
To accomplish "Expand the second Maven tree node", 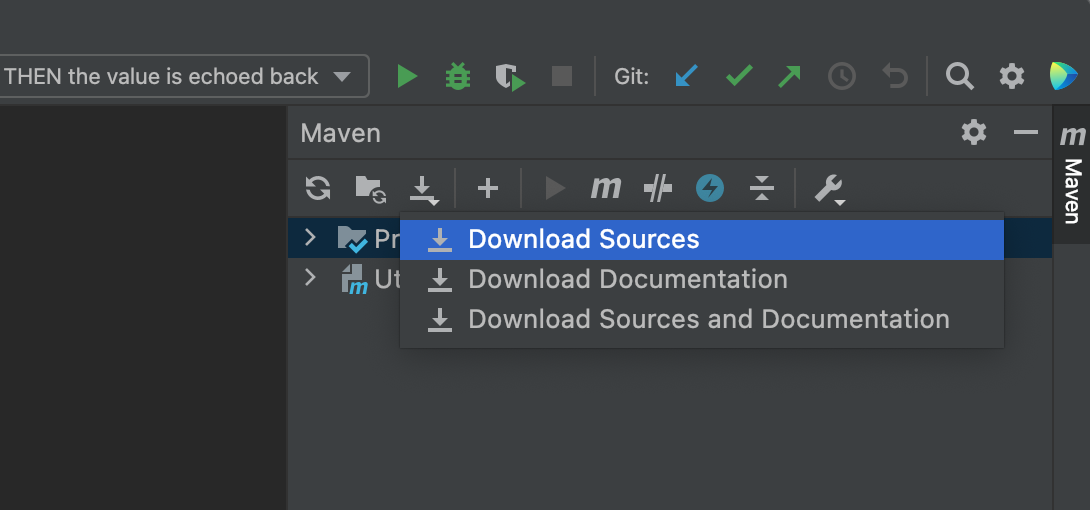I will click(311, 278).
